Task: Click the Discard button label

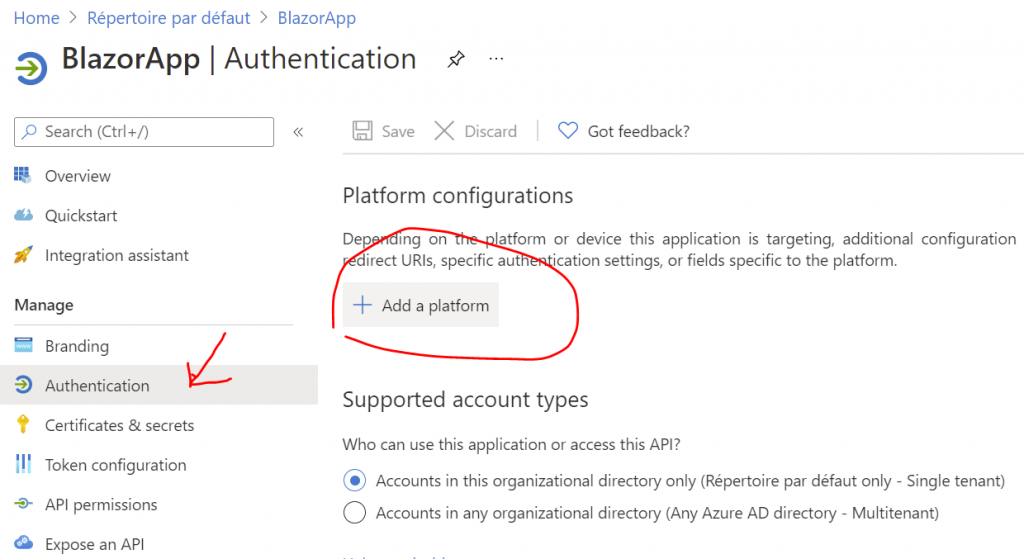Action: coord(490,131)
